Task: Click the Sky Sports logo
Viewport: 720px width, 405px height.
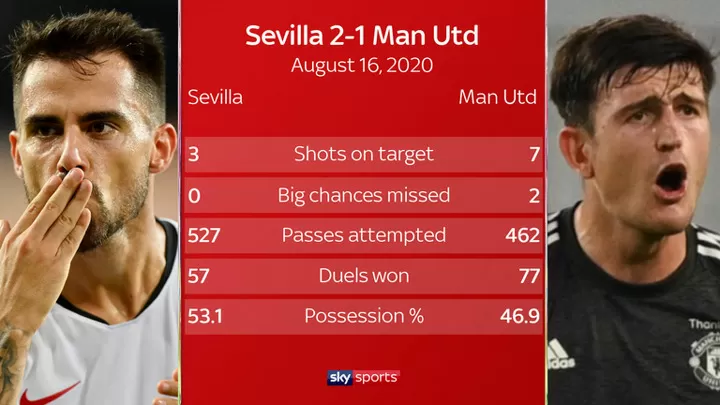Action: pos(363,377)
